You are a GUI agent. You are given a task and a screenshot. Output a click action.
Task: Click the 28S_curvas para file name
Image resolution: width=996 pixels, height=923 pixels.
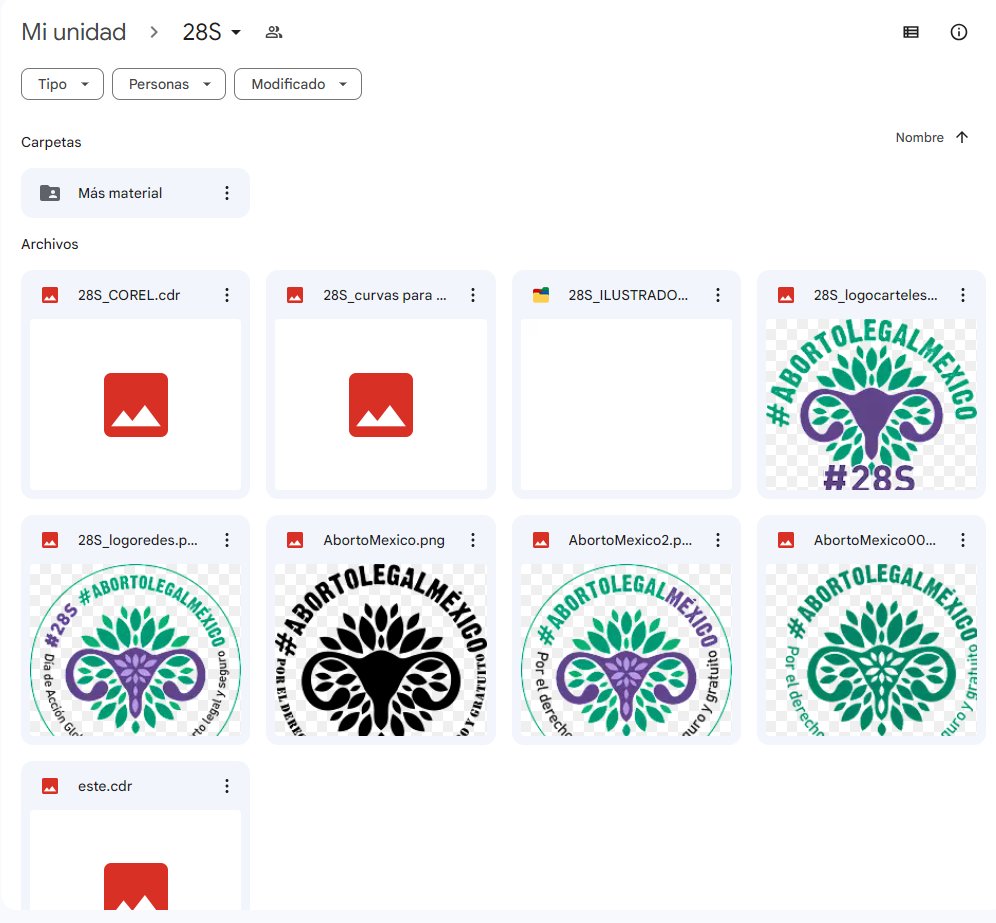385,295
